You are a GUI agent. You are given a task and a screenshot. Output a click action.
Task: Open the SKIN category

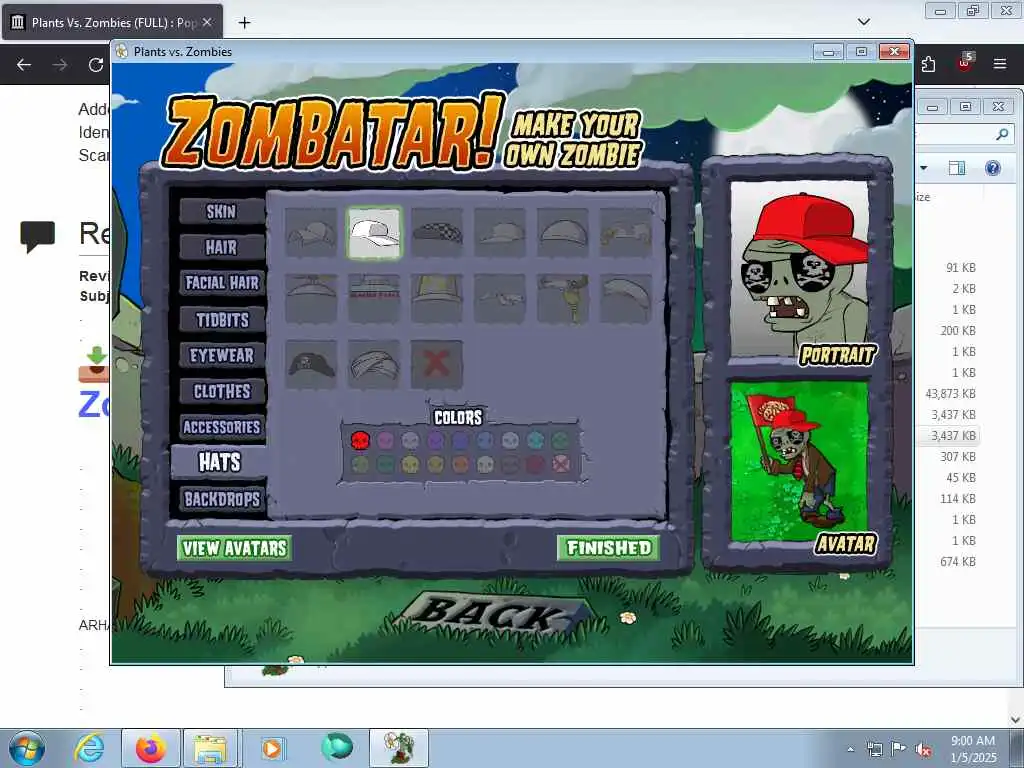coord(221,211)
